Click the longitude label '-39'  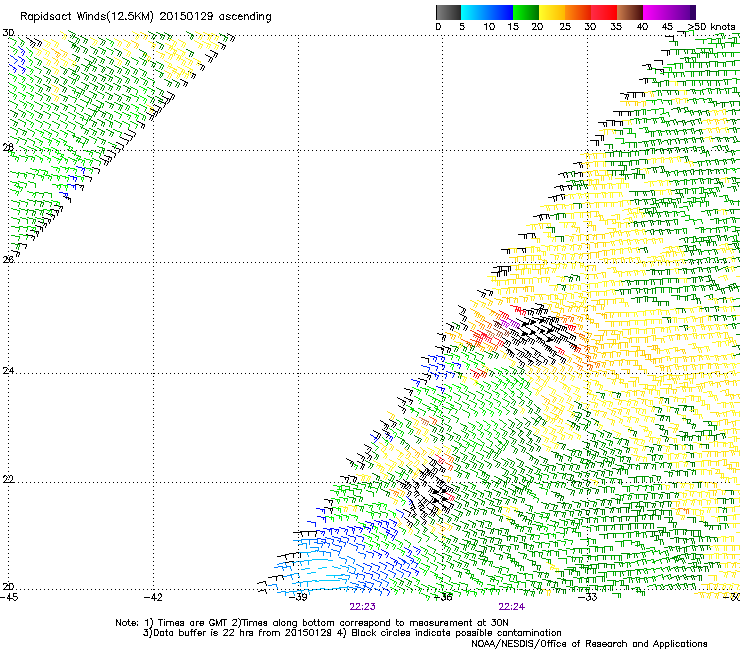298,597
